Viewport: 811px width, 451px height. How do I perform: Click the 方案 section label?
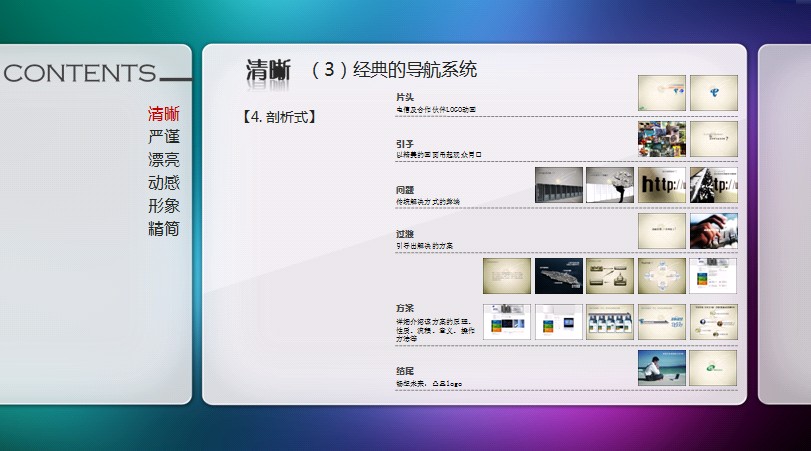(405, 308)
